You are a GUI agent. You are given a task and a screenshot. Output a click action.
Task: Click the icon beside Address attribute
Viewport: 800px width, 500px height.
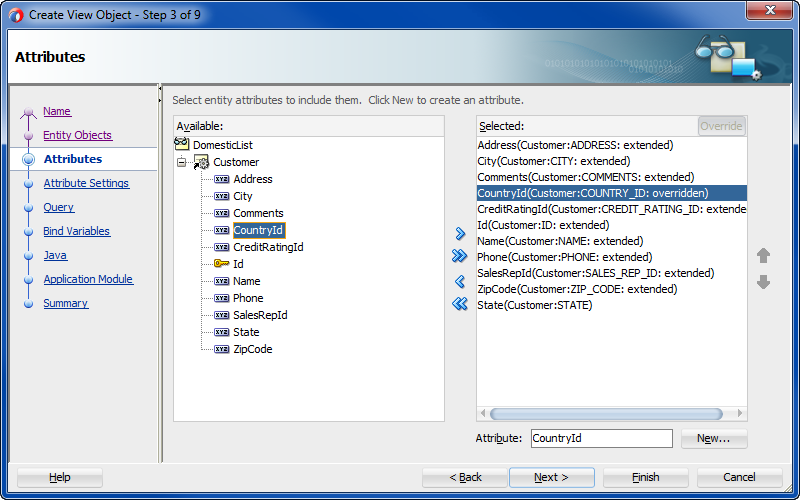click(221, 179)
